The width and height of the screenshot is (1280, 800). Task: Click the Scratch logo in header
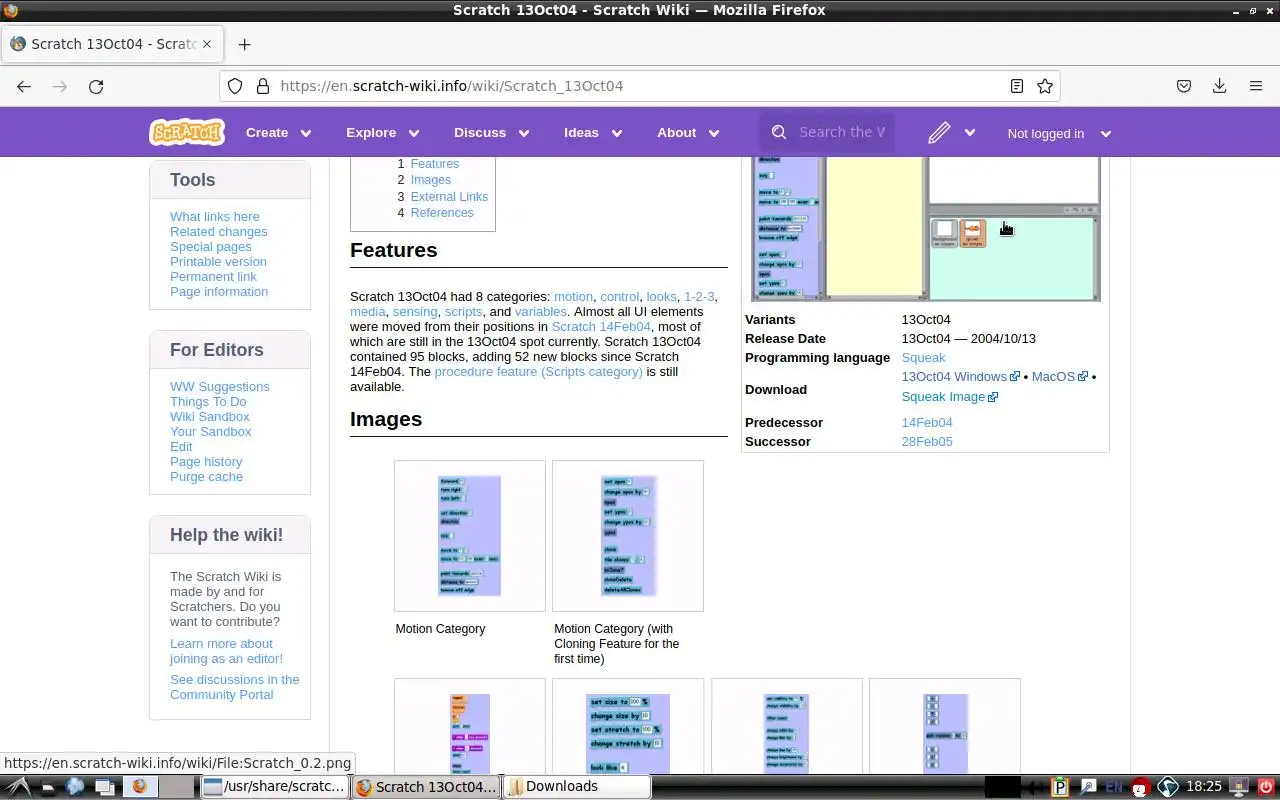click(x=187, y=132)
